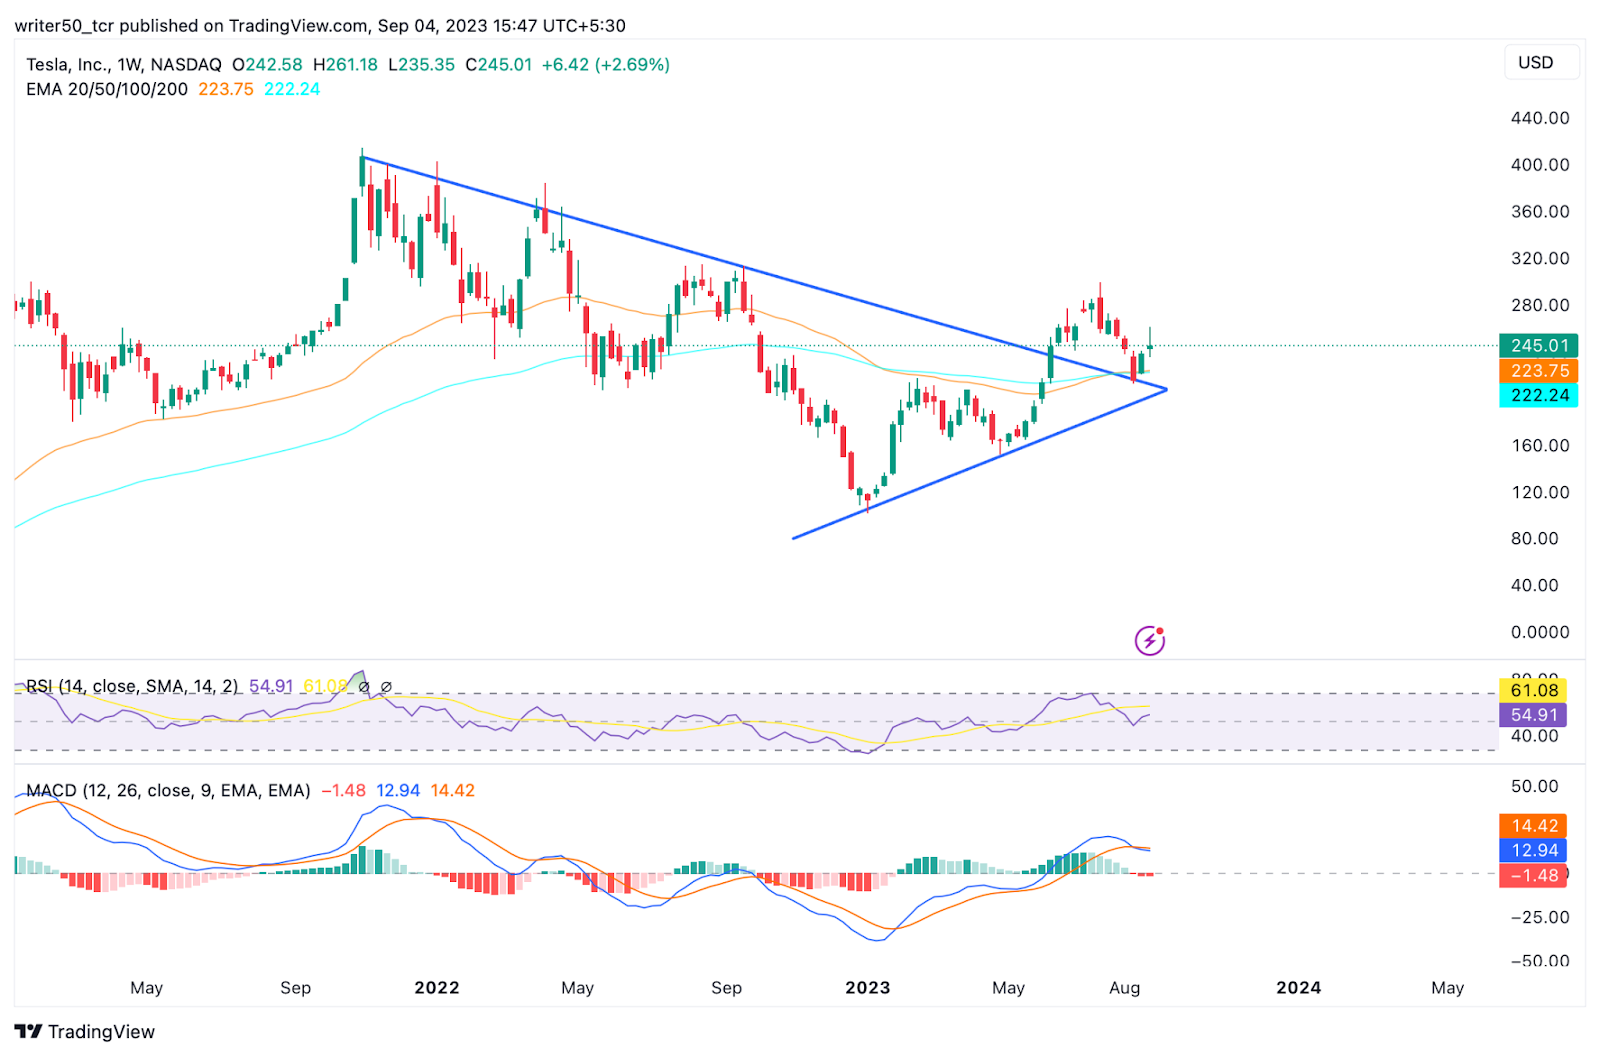Click the TradingView logo at bottom left
Screen dimensions: 1600x1057
coord(85,1032)
